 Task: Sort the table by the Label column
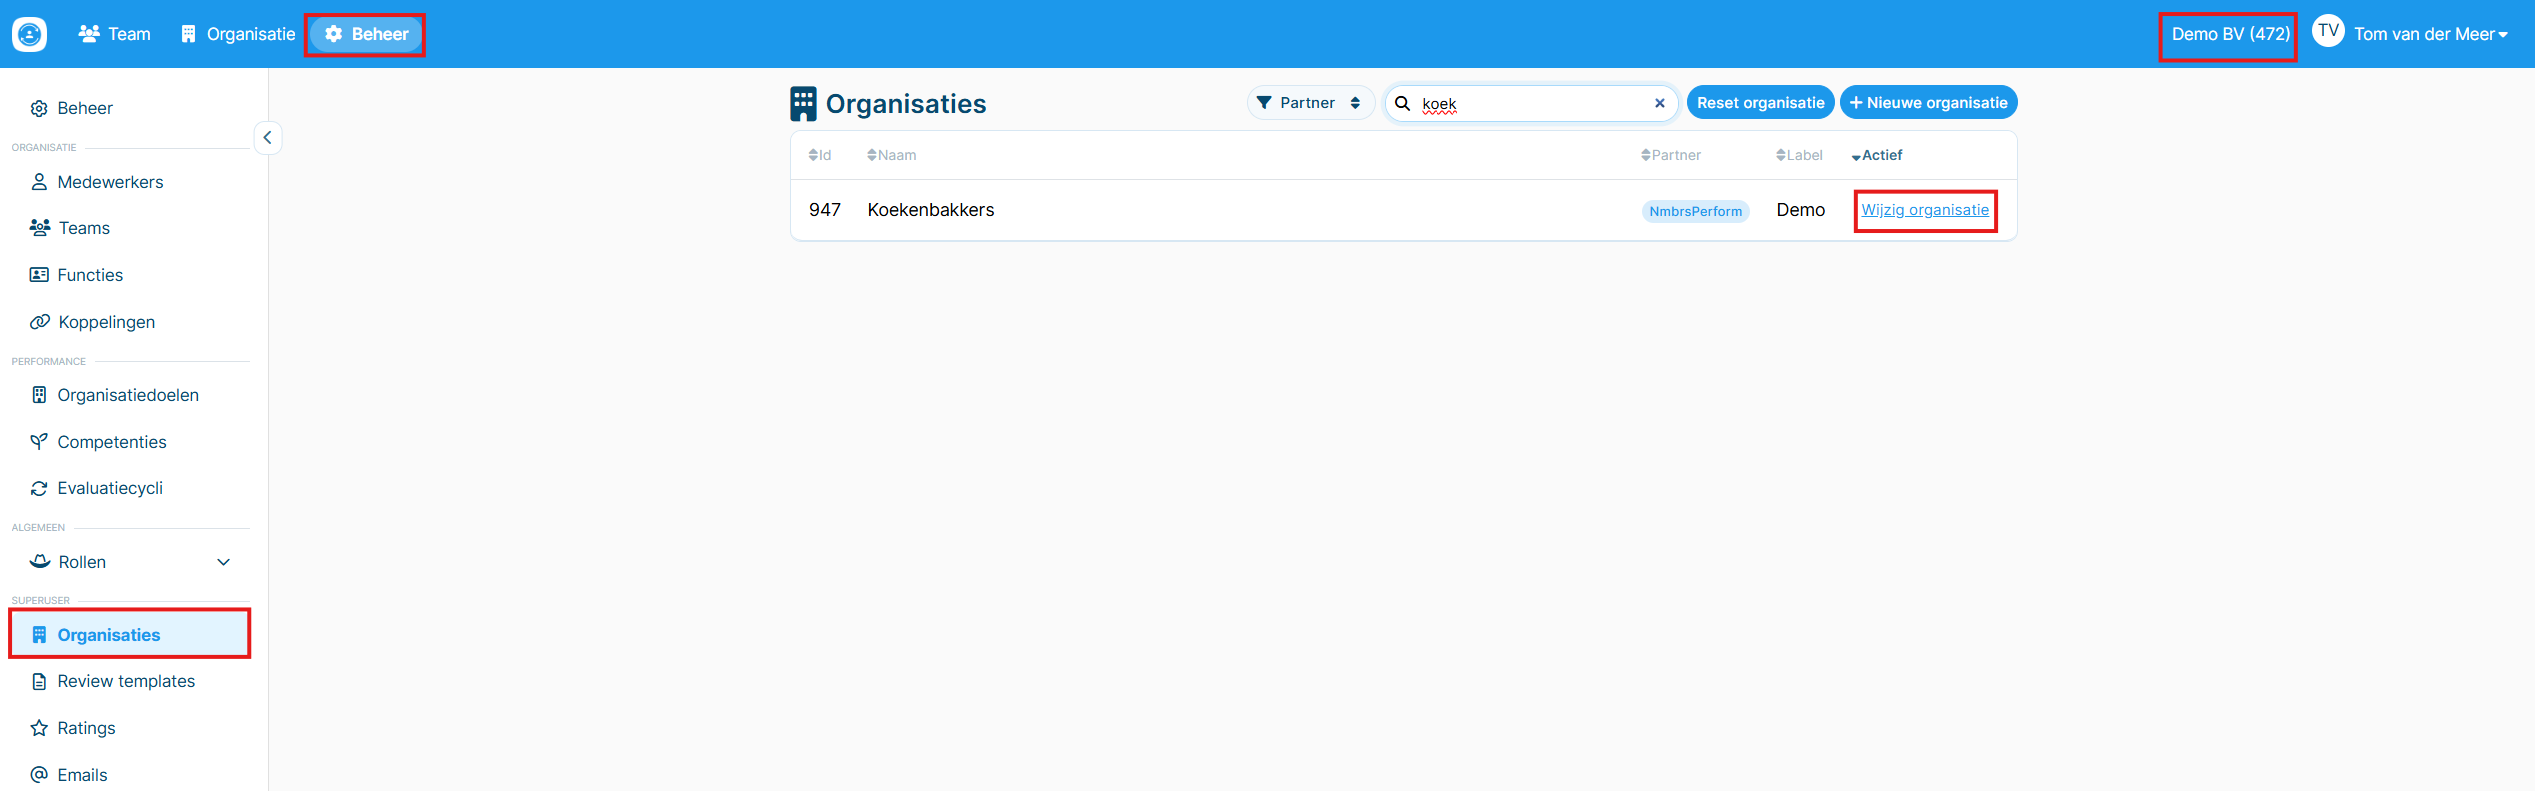point(1799,155)
